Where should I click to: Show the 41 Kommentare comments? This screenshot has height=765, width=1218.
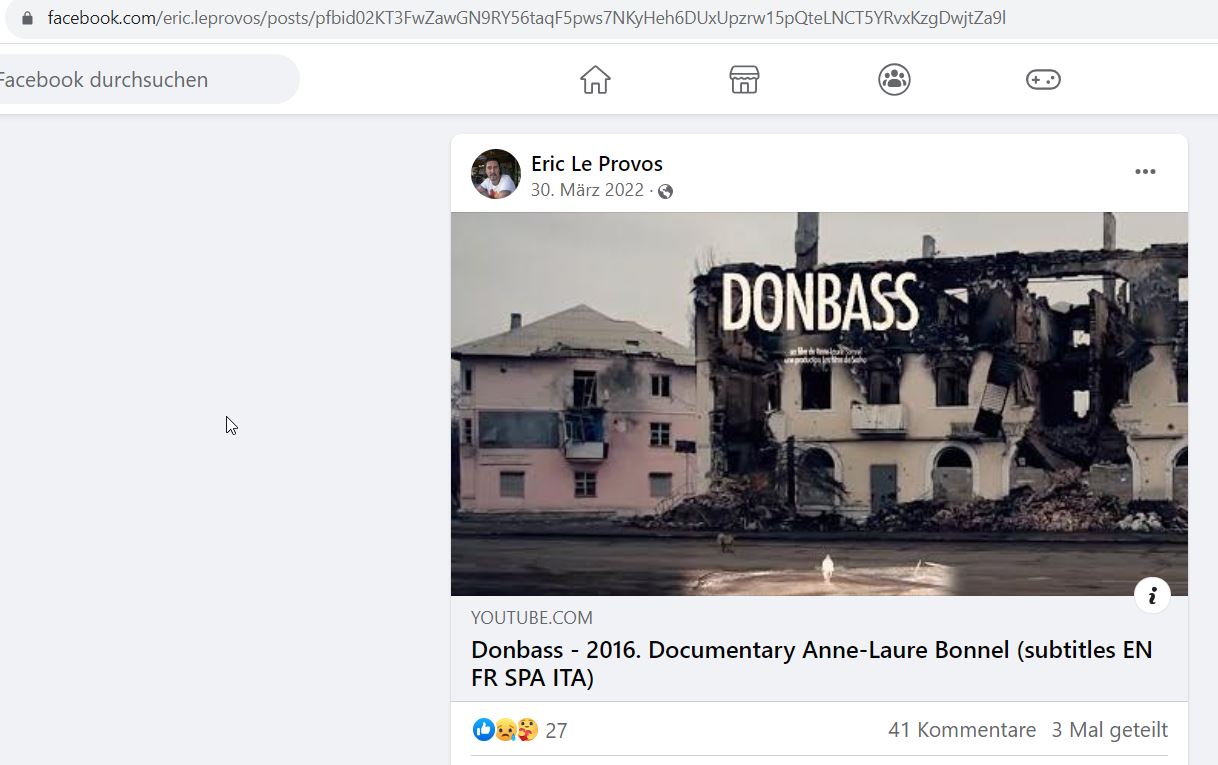point(962,730)
